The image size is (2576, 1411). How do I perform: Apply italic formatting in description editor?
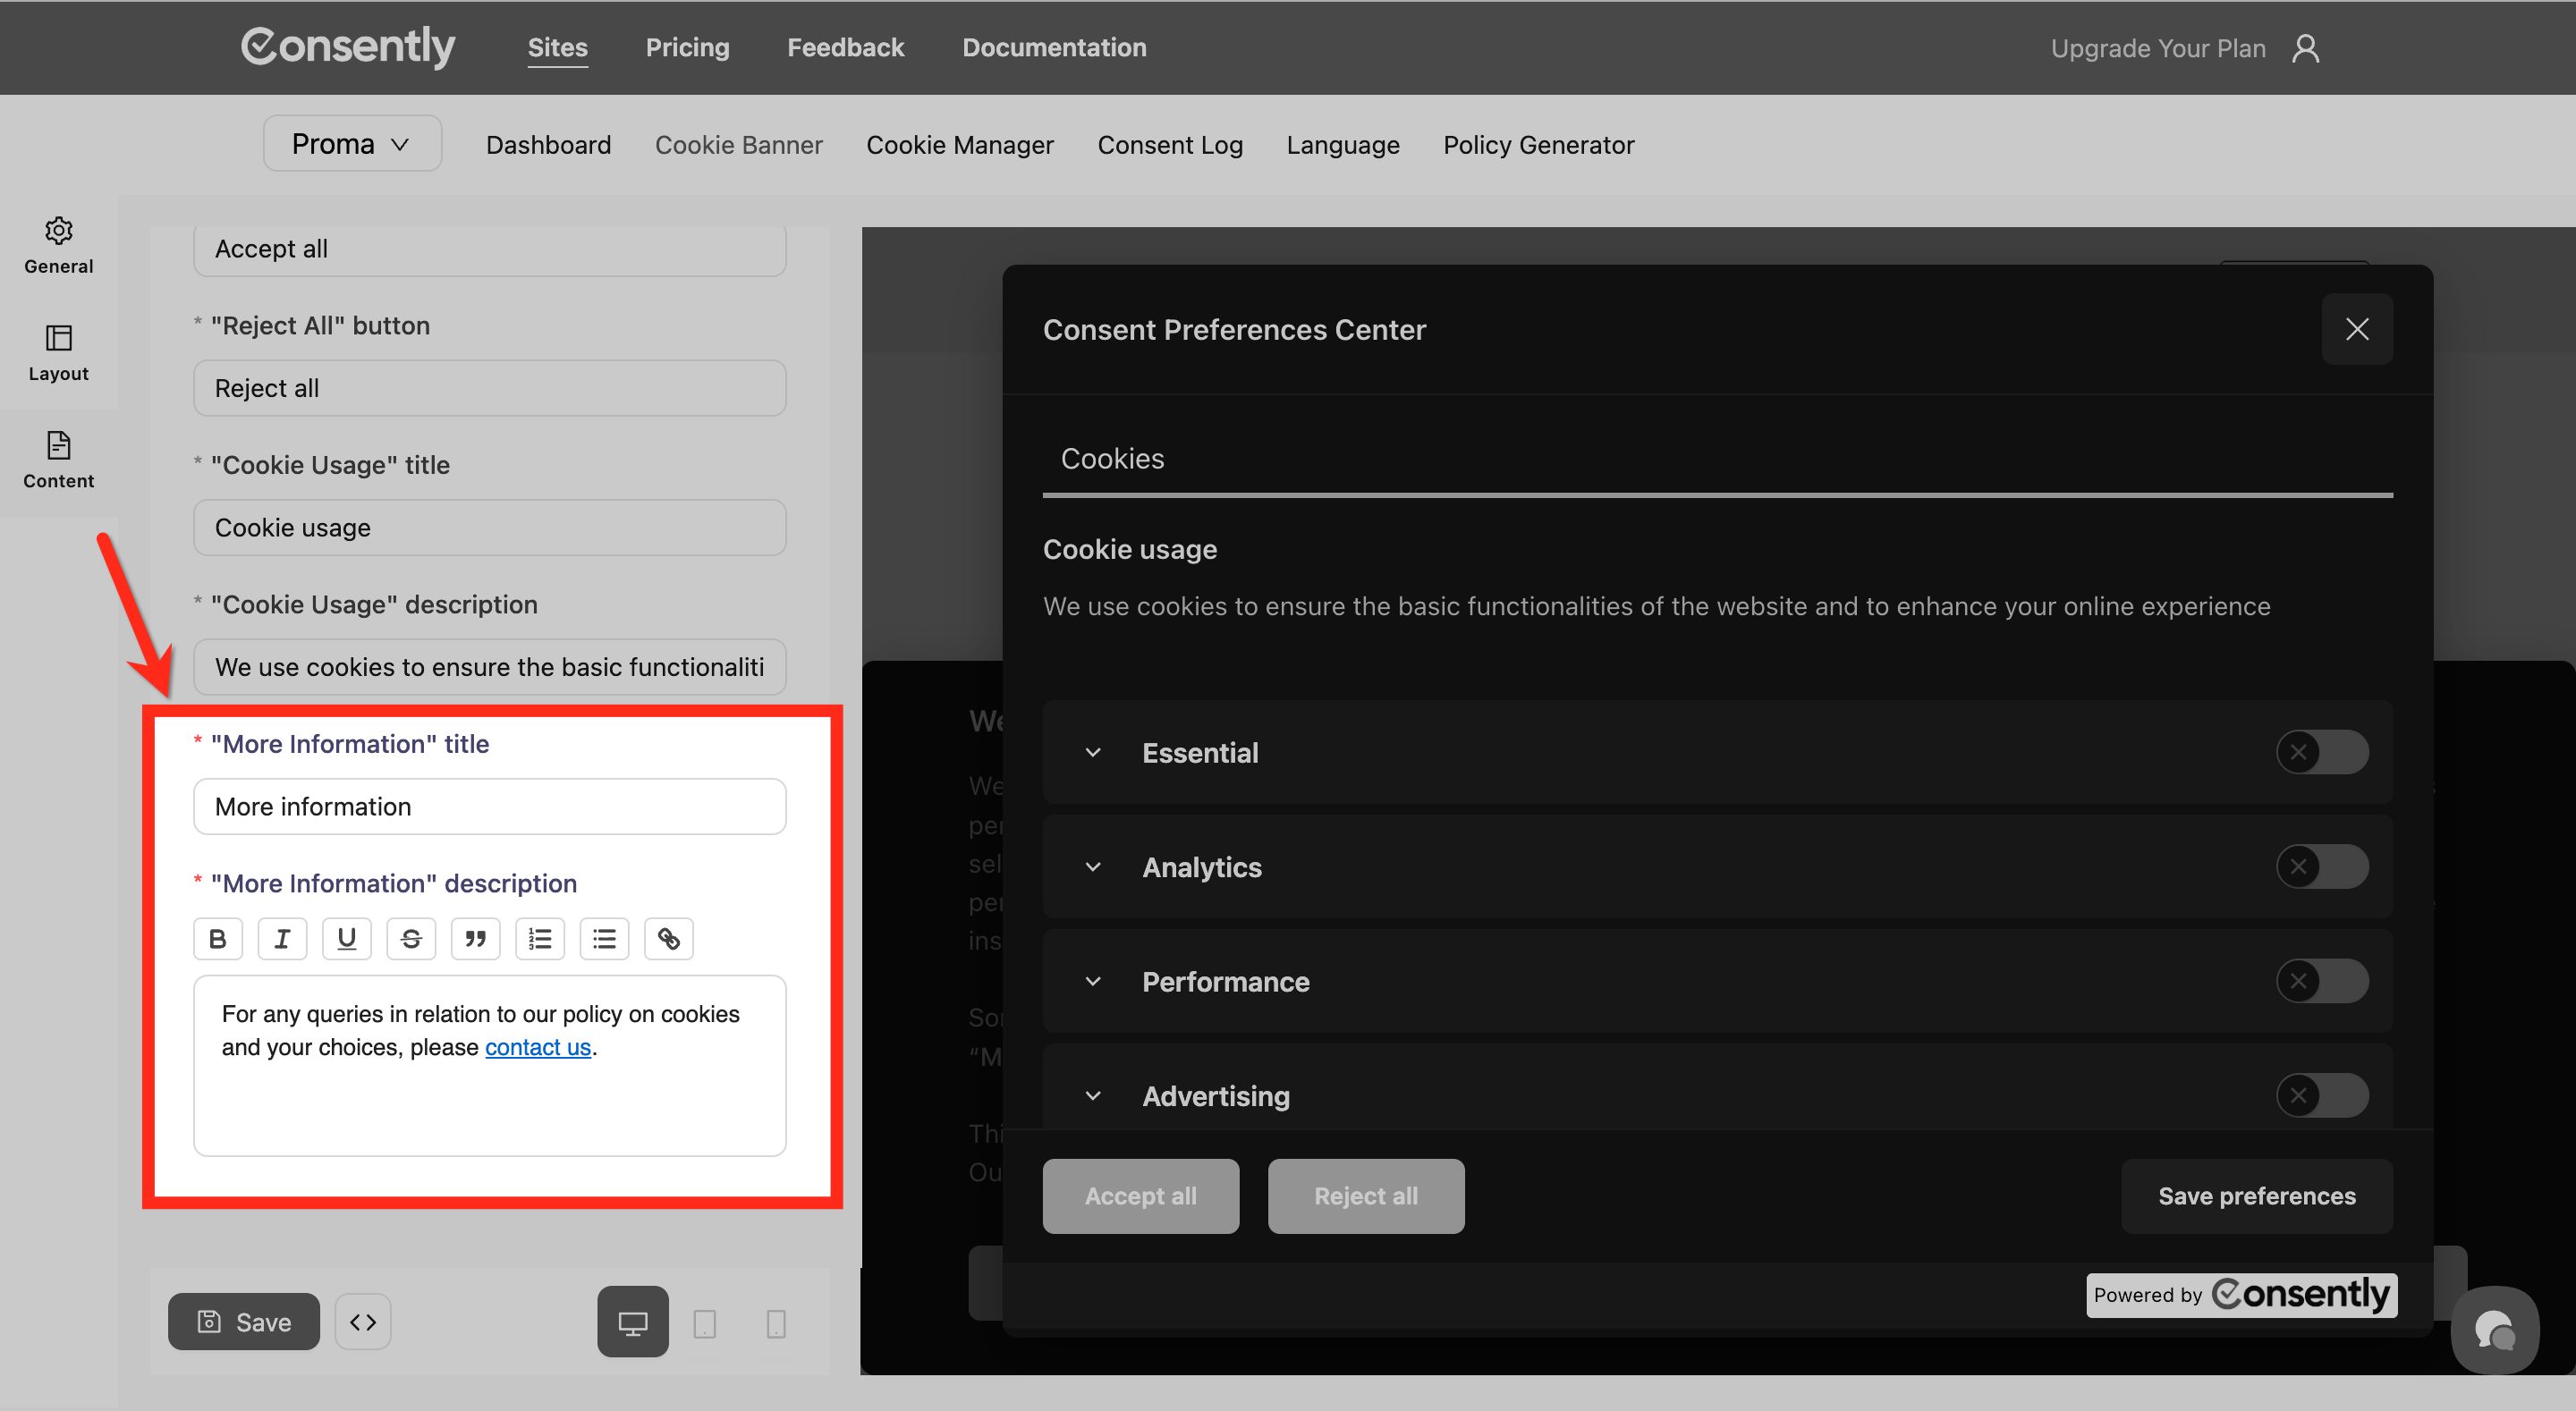(x=282, y=938)
